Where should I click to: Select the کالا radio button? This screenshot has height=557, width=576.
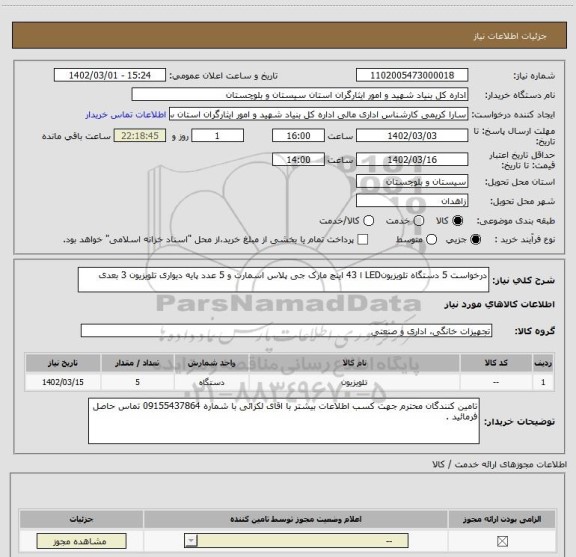[x=458, y=221]
